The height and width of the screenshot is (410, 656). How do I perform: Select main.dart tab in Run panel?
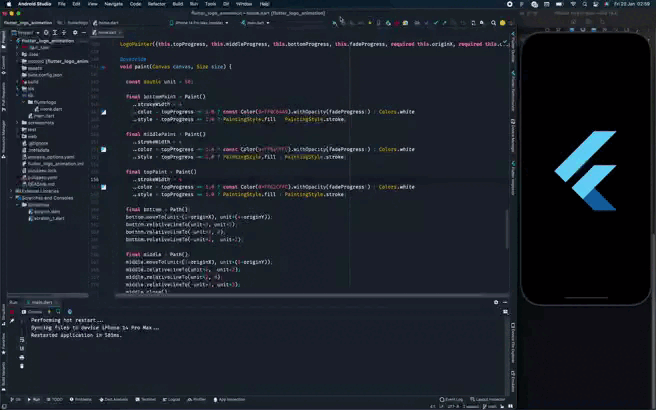pyautogui.click(x=41, y=302)
